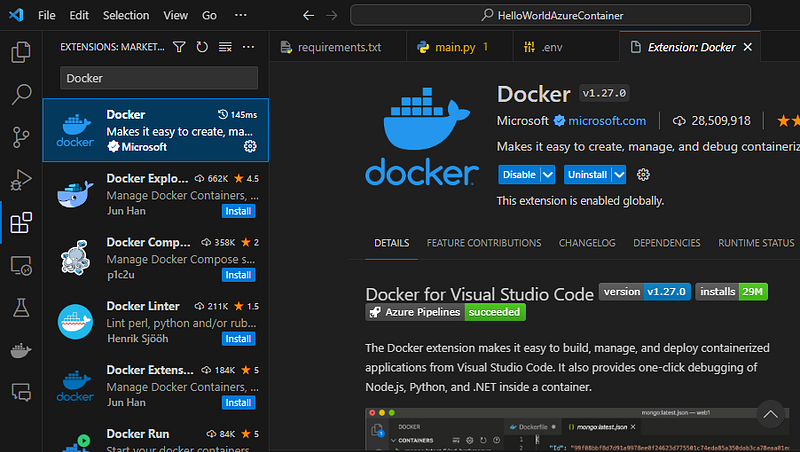Image resolution: width=800 pixels, height=452 pixels.
Task: Select the RUNTIME STATUS tab
Action: [x=756, y=243]
